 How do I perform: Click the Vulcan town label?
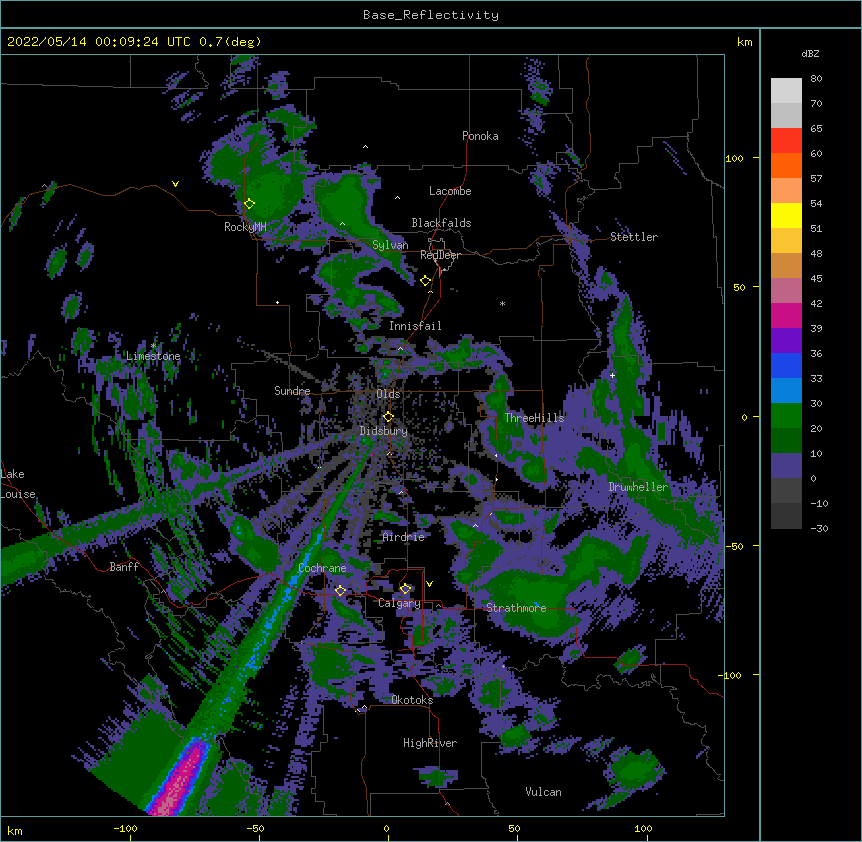(543, 792)
